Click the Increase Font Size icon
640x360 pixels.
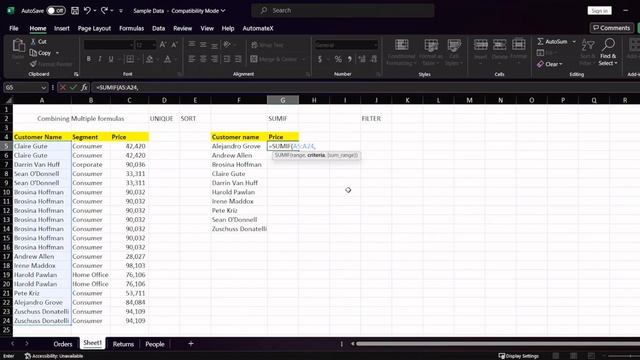click(x=163, y=45)
